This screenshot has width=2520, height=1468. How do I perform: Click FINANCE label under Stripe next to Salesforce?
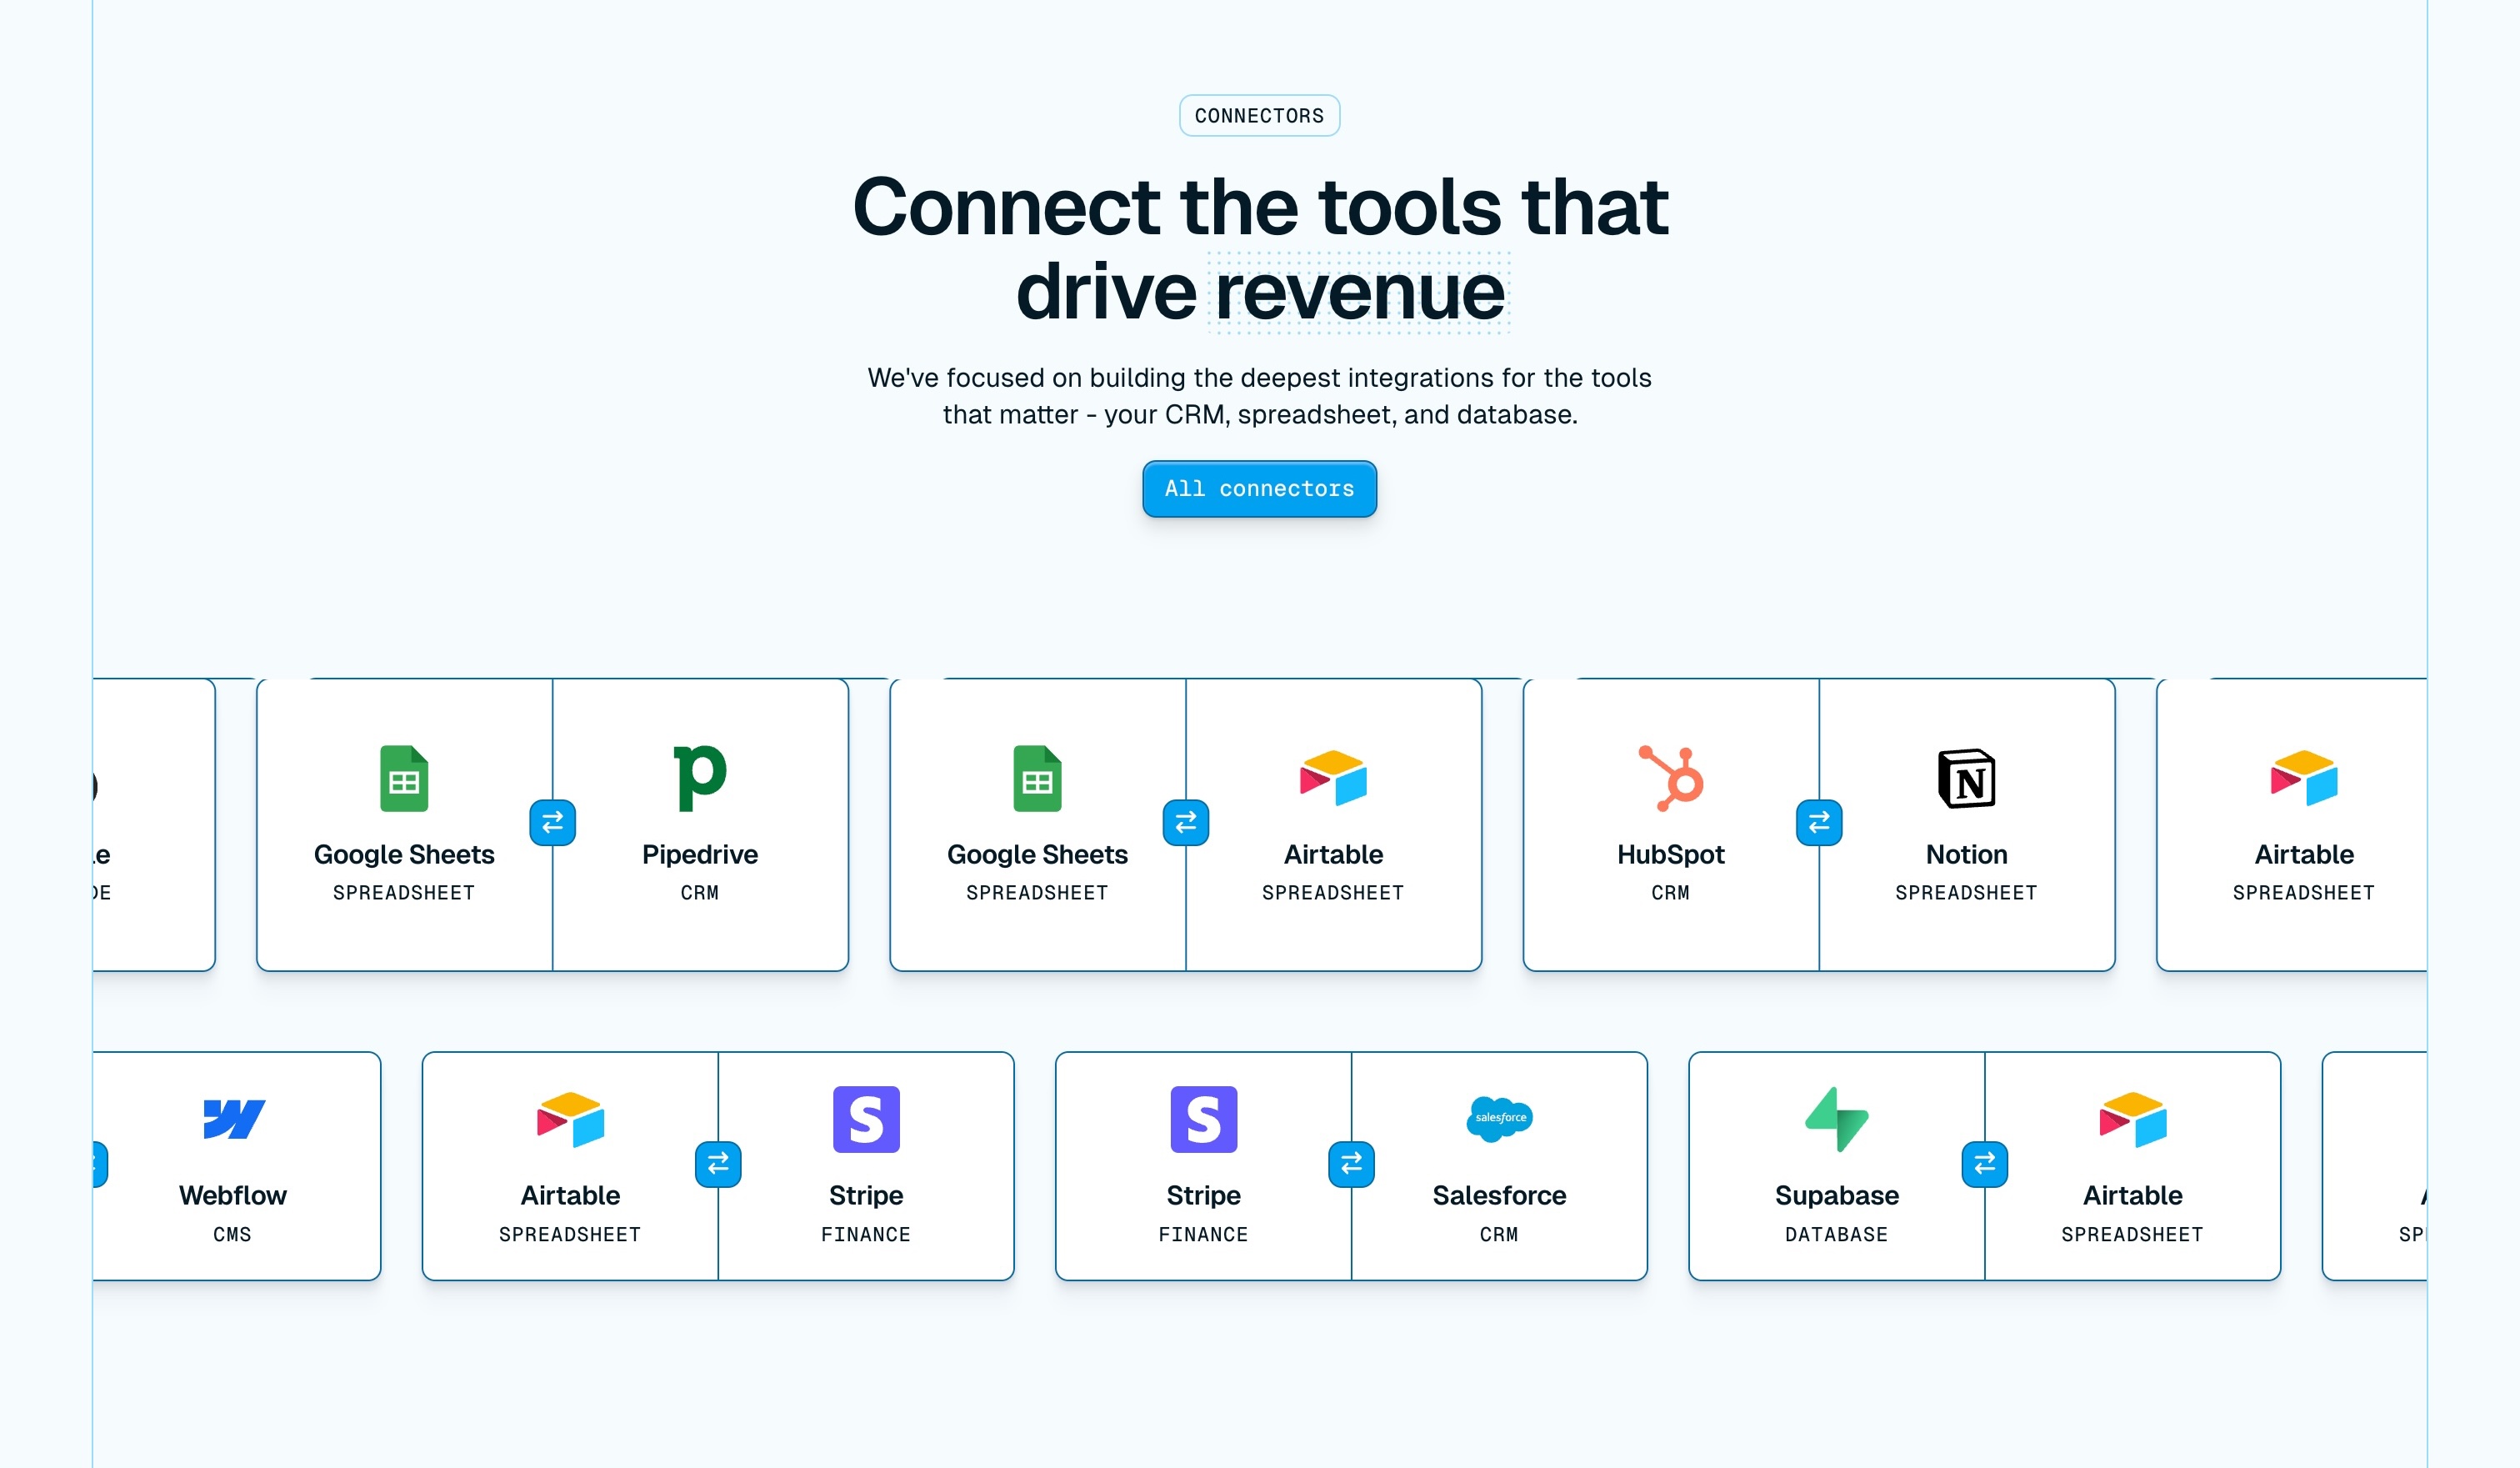click(1204, 1235)
